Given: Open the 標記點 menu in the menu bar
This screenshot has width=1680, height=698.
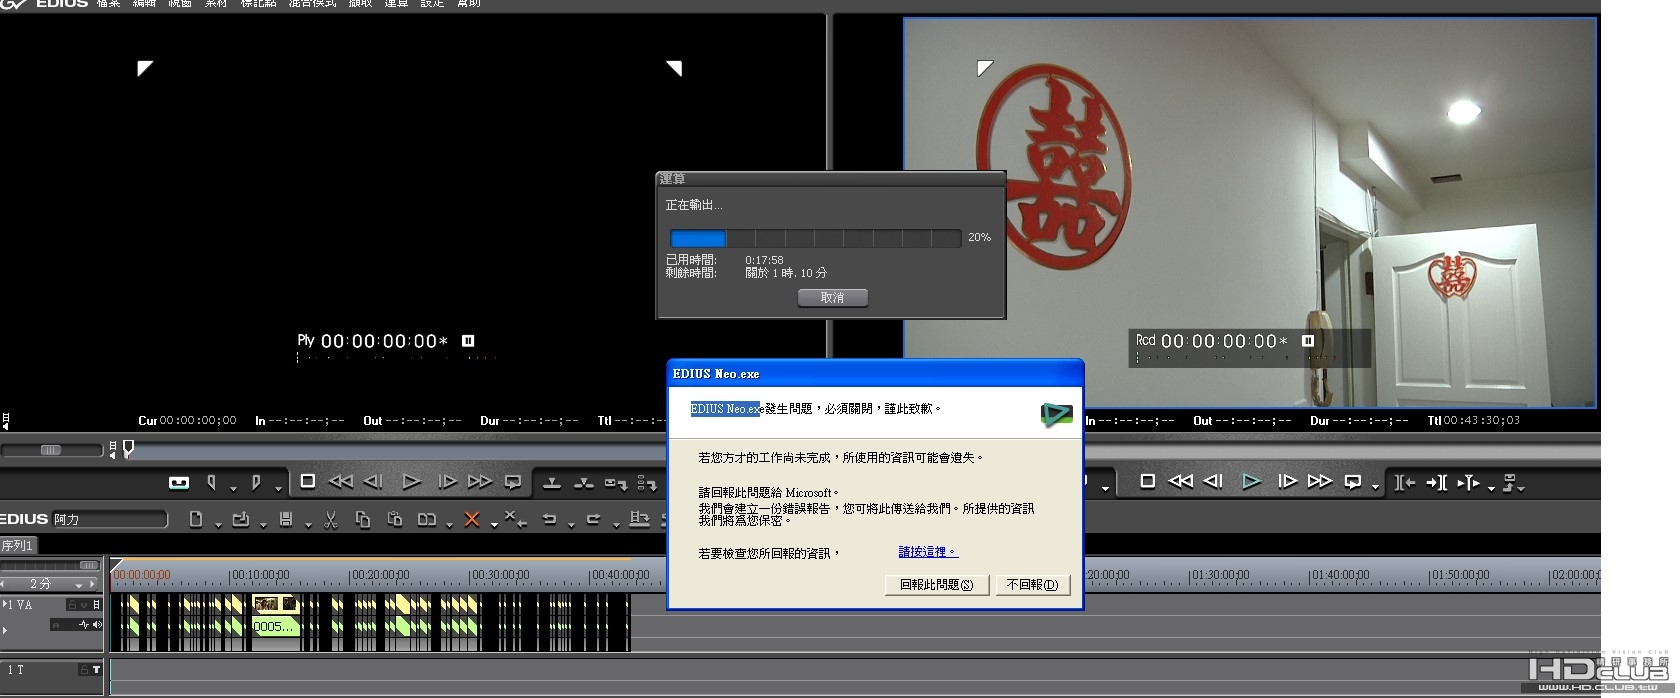Looking at the screenshot, I should [x=258, y=4].
